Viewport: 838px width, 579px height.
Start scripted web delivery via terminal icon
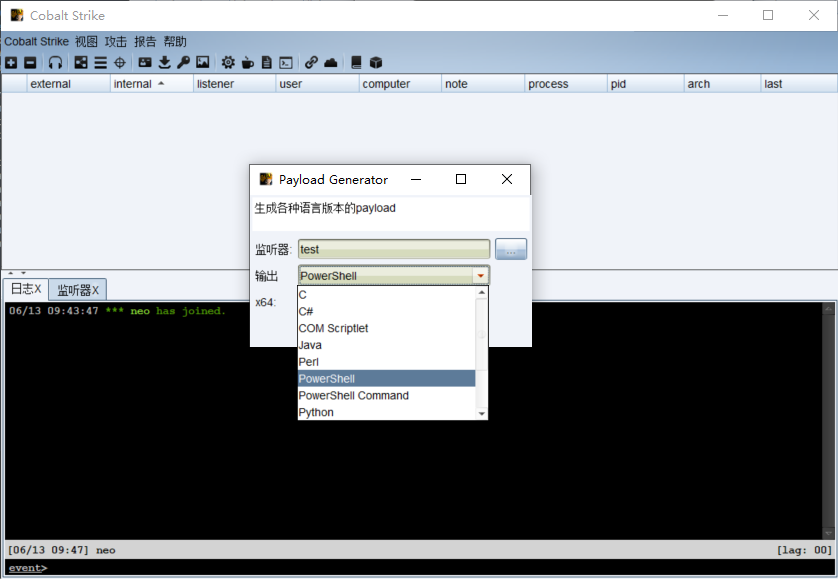[x=286, y=63]
